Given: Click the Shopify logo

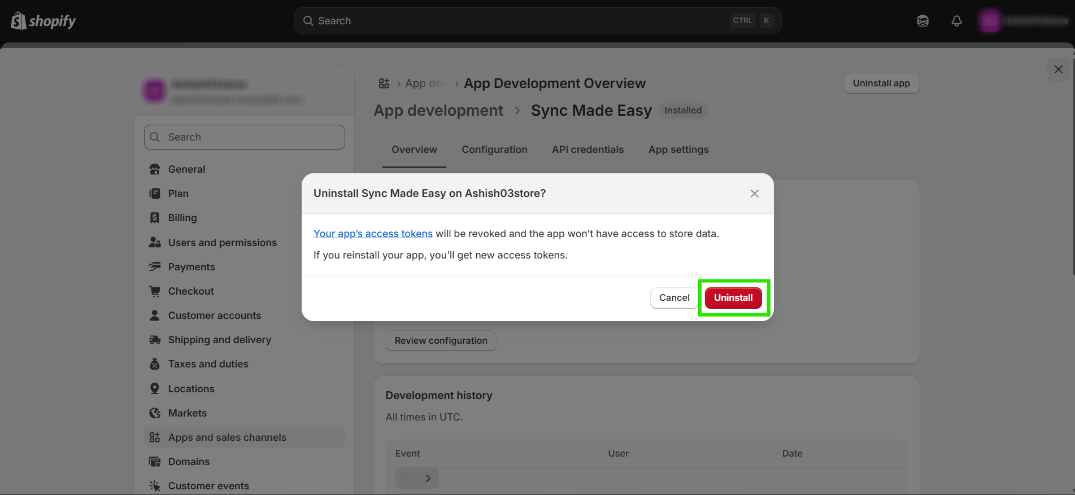Looking at the screenshot, I should 43,21.
